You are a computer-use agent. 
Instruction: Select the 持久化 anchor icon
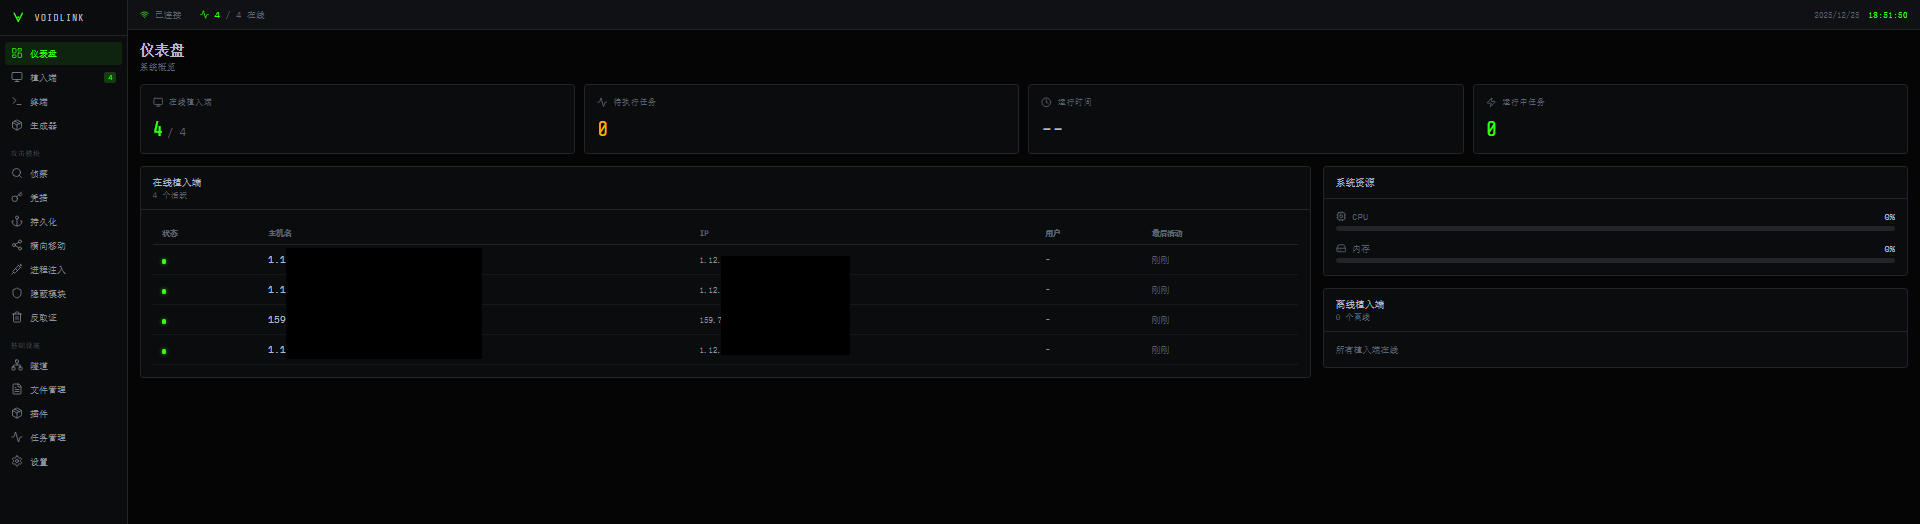point(17,221)
